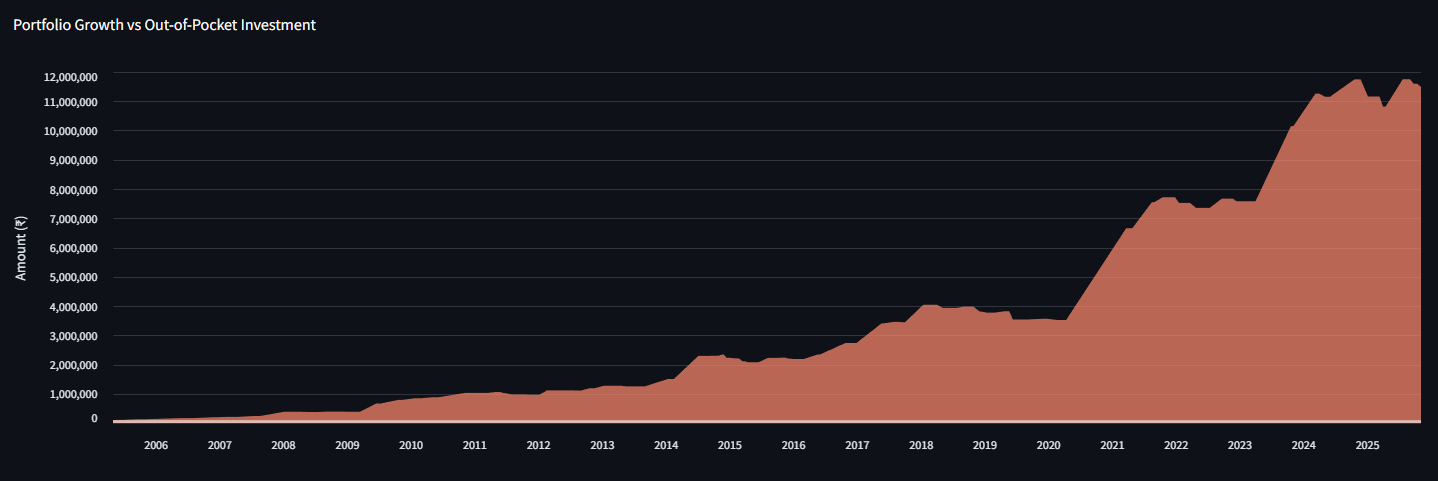Click the 2013 x-axis year label
Viewport: 1438px width, 481px height.
point(602,446)
